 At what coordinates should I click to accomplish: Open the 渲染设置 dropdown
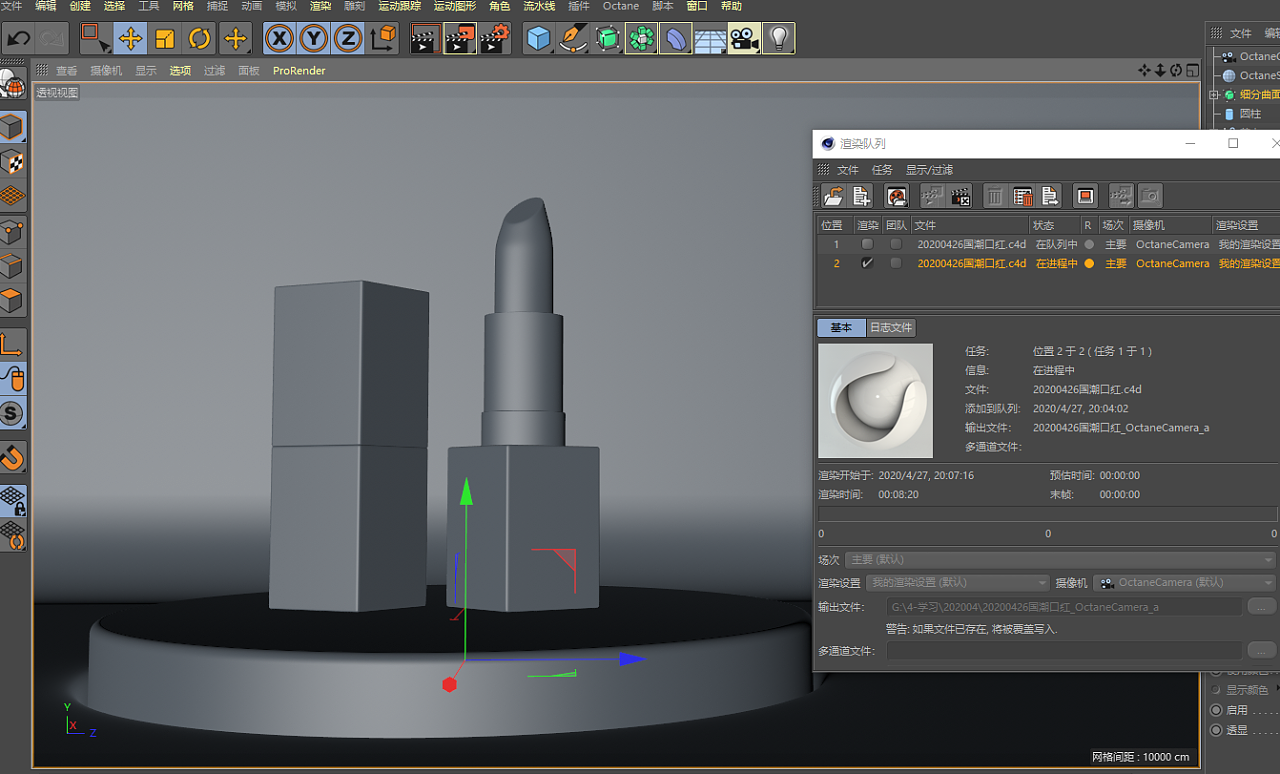pyautogui.click(x=960, y=582)
